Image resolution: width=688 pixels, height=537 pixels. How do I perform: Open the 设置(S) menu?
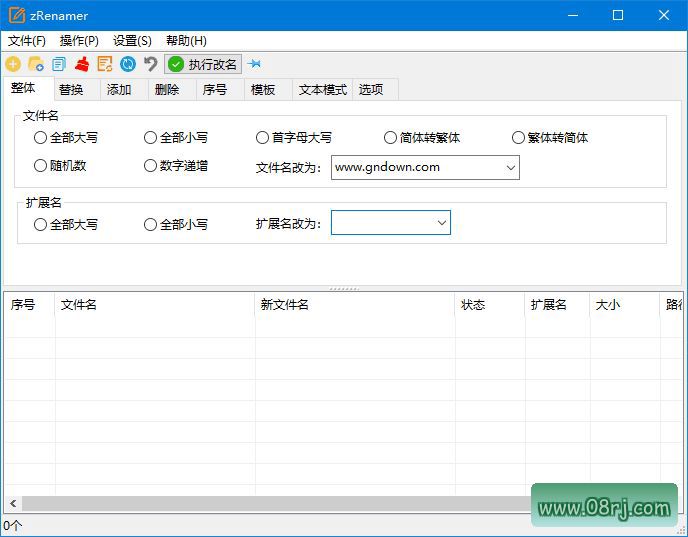132,41
